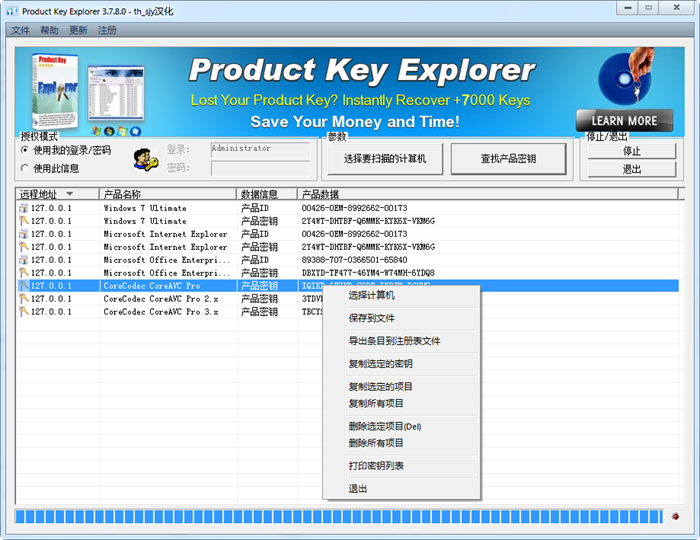700x540 pixels.
Task: Sort by 数据信息 column header
Action: pos(267,194)
